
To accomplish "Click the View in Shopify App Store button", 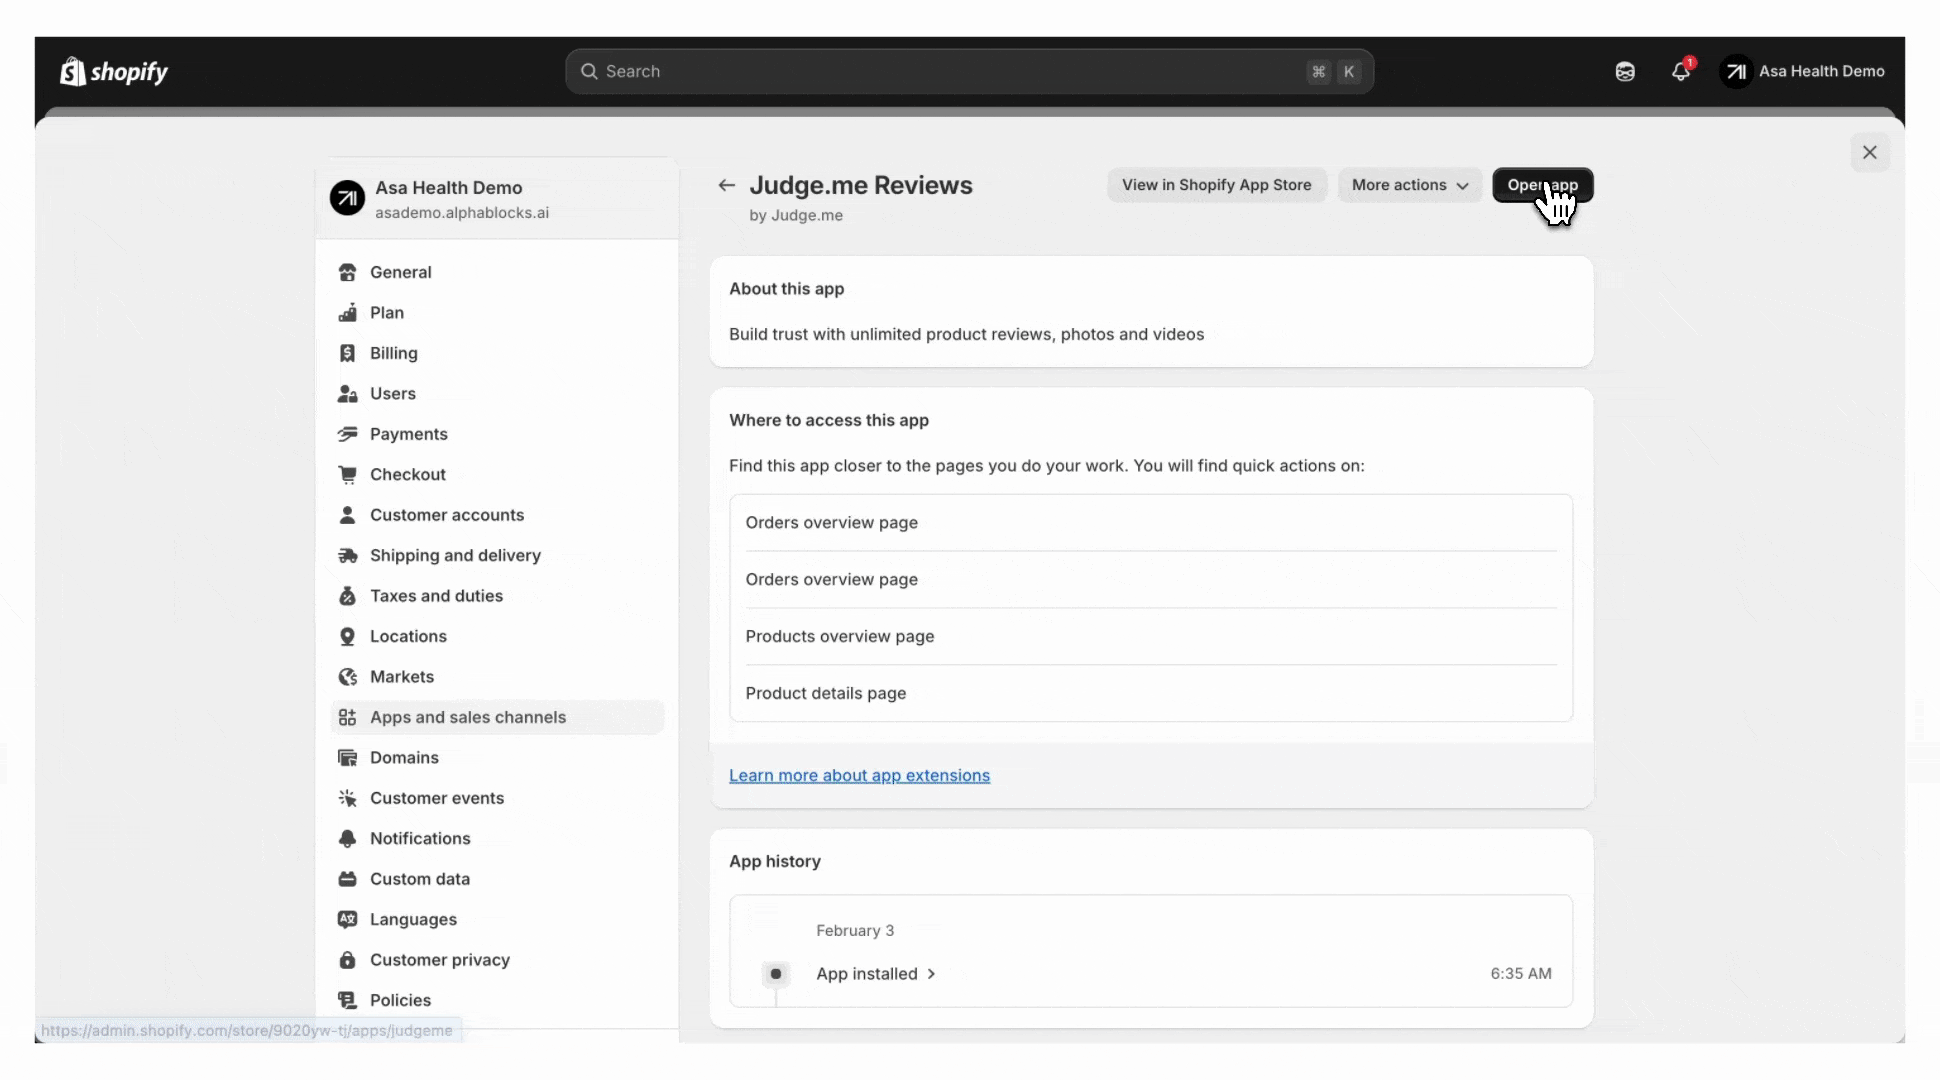I will [x=1216, y=185].
